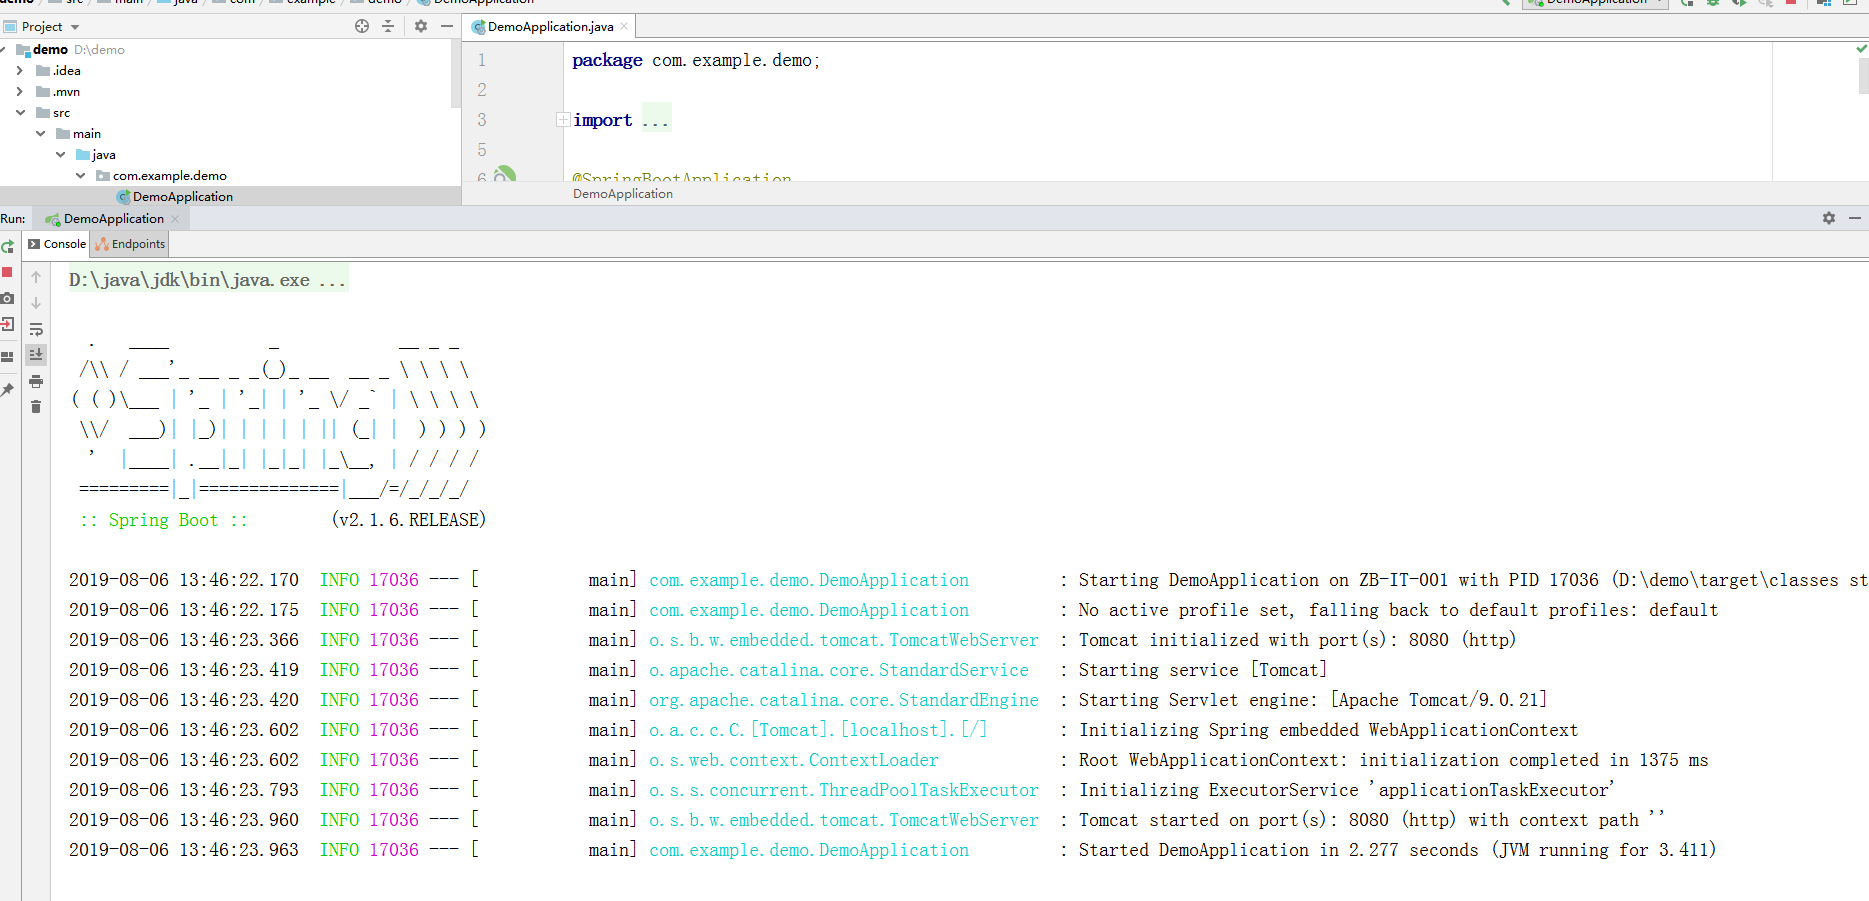Click the green inspection checkmark in editor
Screen dimensions: 1869x901
coord(1861,48)
